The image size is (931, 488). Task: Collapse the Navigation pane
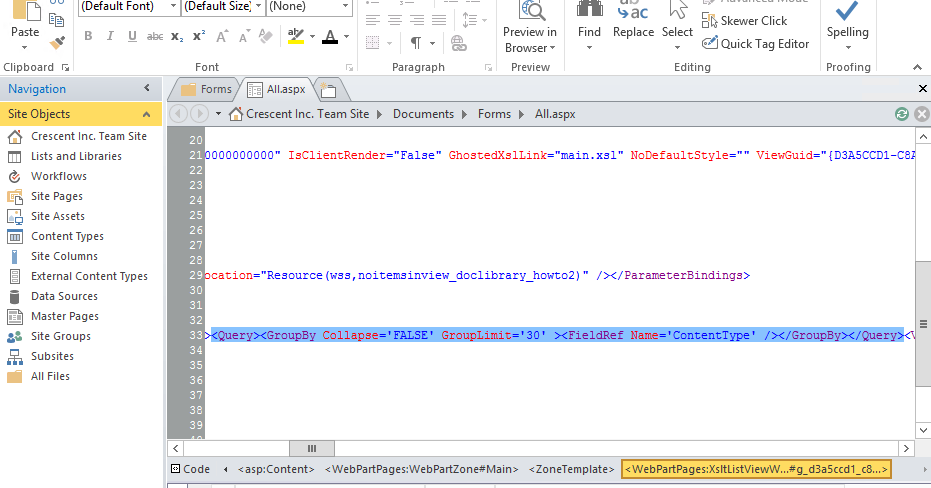(147, 88)
